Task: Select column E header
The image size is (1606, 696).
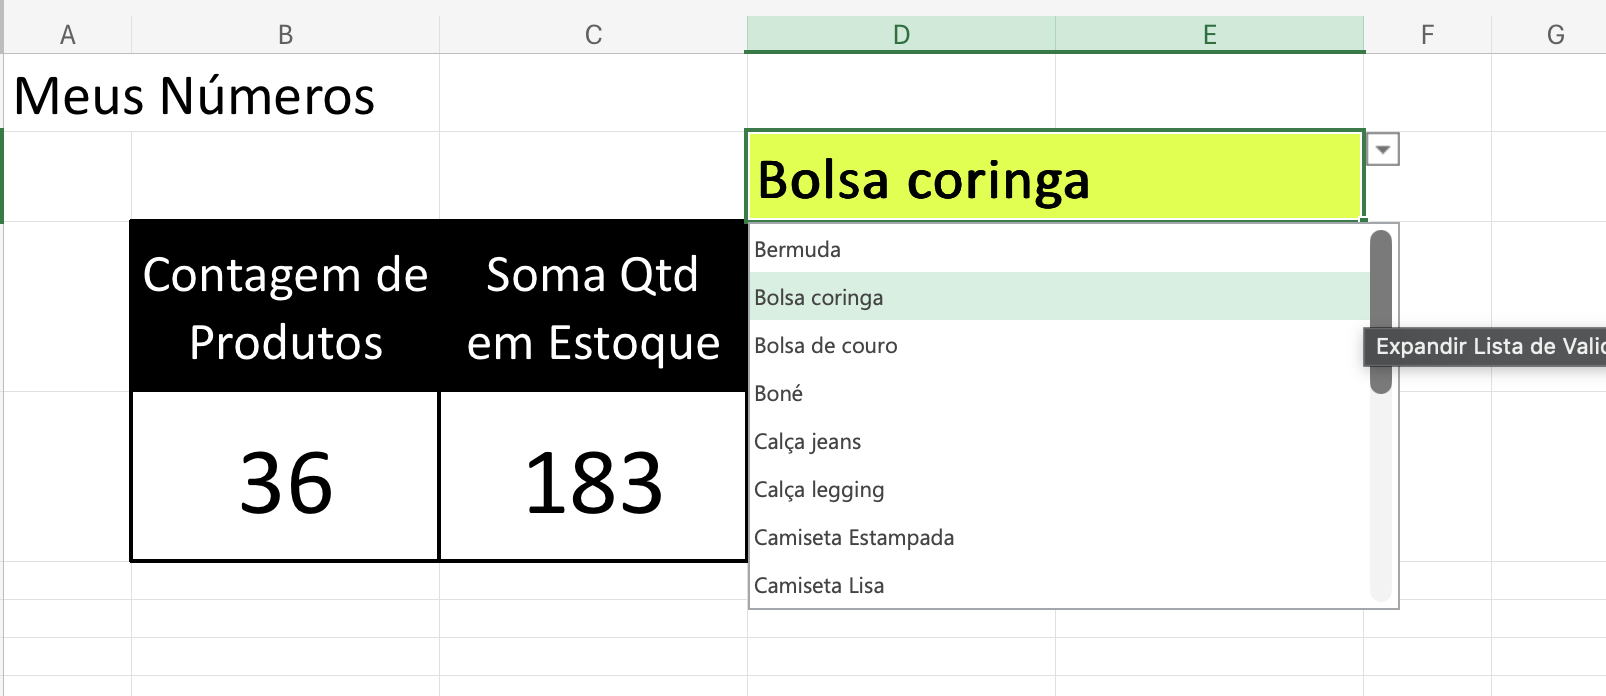Action: click(1210, 33)
